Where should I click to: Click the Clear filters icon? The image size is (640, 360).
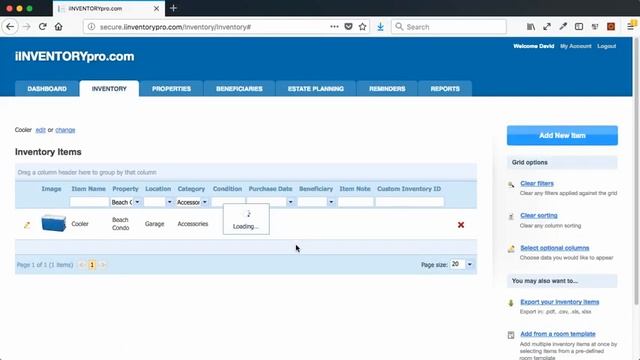511,184
